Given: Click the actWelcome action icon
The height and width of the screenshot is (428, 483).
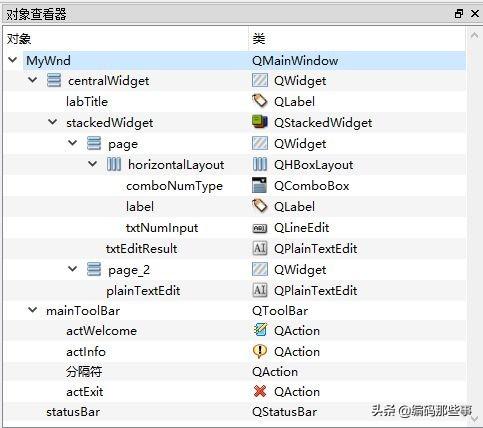Looking at the screenshot, I should click(x=260, y=330).
